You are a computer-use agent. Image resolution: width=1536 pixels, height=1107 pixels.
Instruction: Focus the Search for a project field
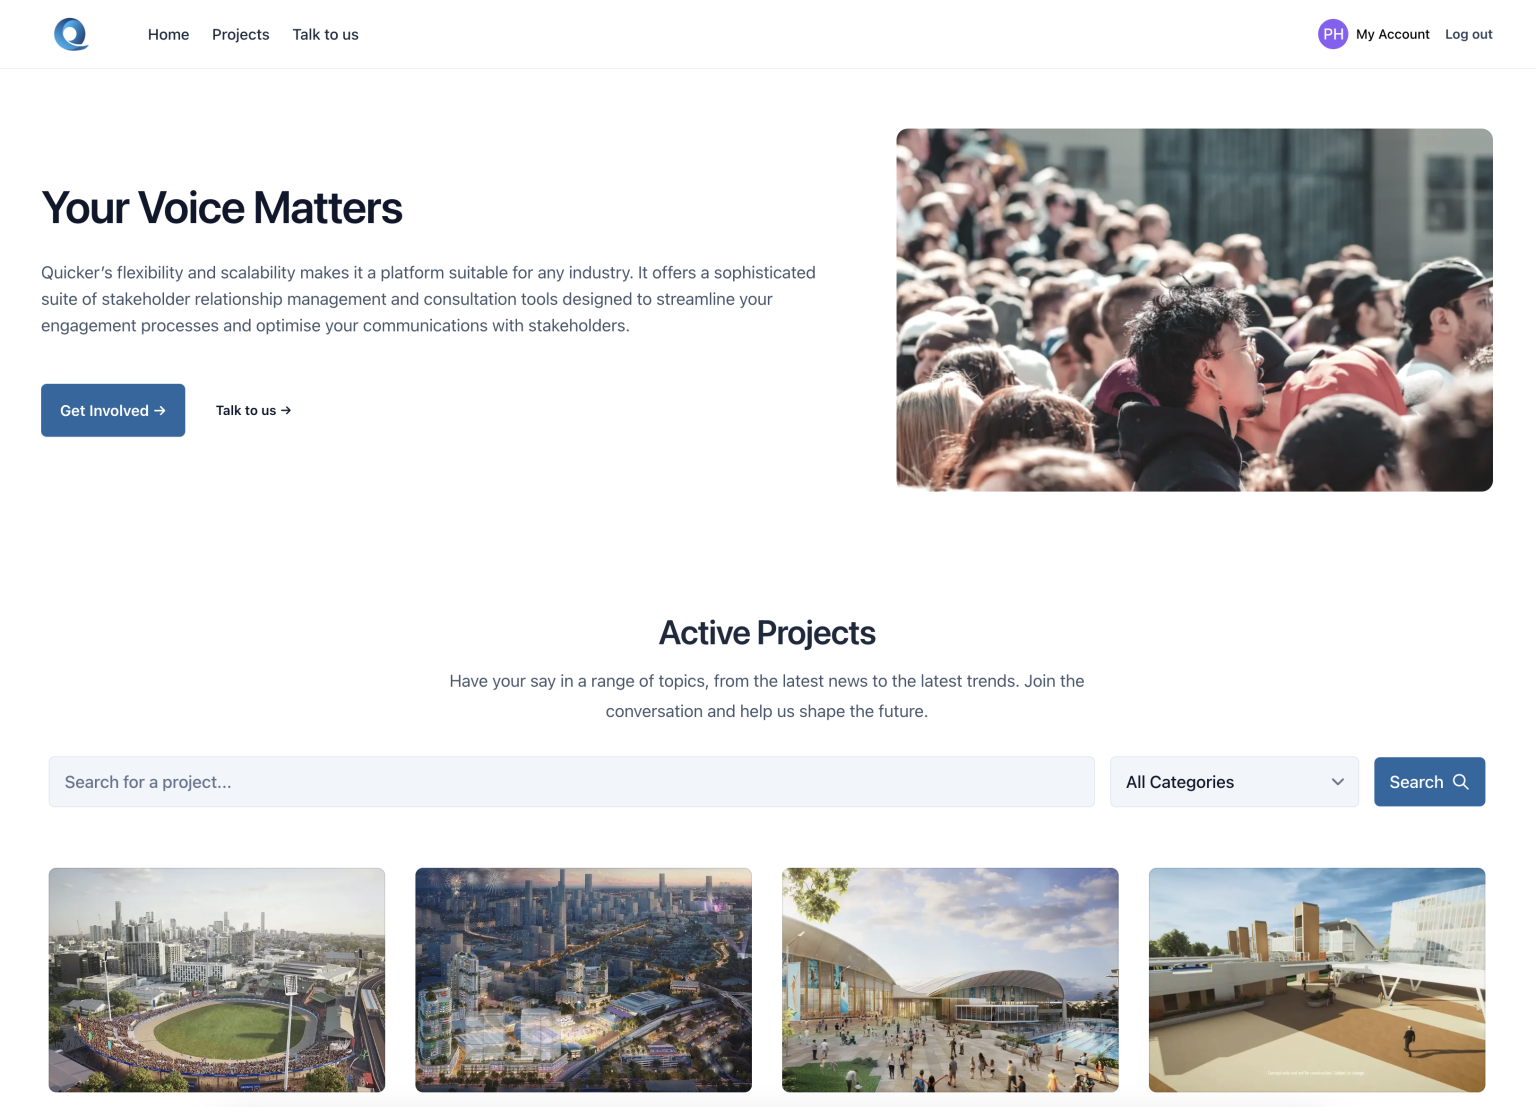571,782
